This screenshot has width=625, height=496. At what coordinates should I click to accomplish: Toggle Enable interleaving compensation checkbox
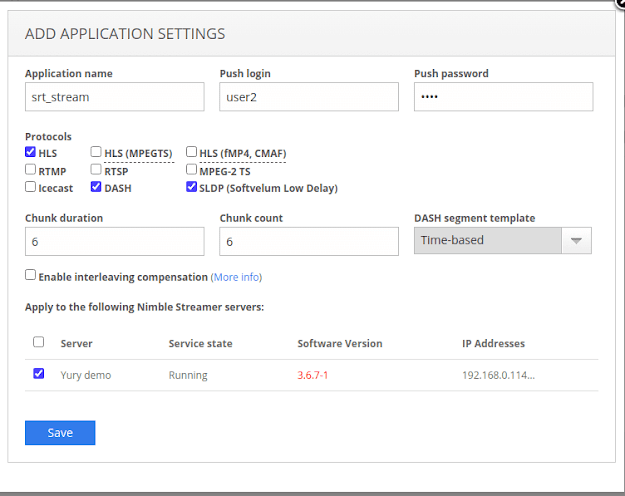pyautogui.click(x=31, y=275)
